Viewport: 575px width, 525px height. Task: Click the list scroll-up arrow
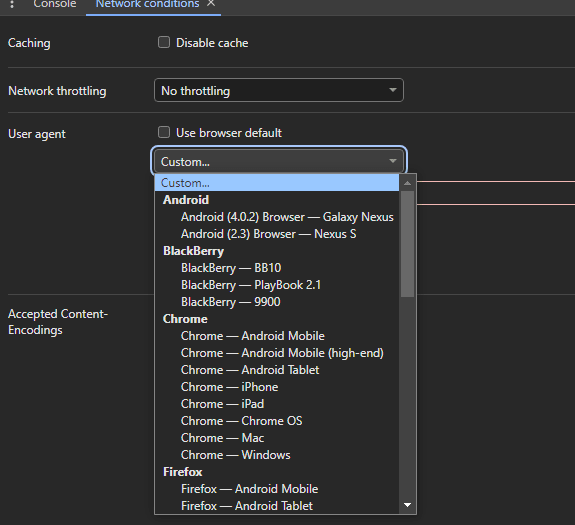point(407,183)
